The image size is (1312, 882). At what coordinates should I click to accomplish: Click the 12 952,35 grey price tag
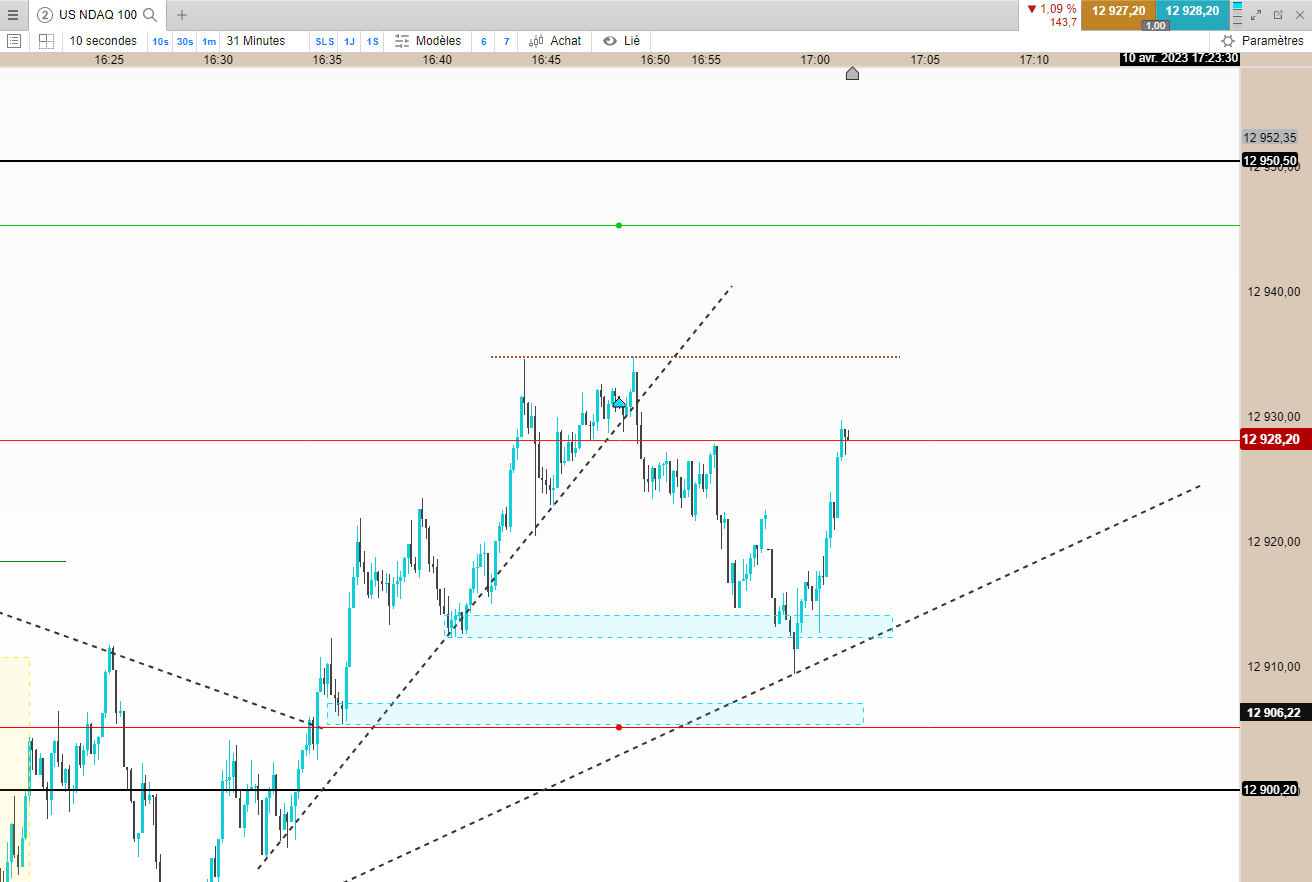click(x=1270, y=137)
